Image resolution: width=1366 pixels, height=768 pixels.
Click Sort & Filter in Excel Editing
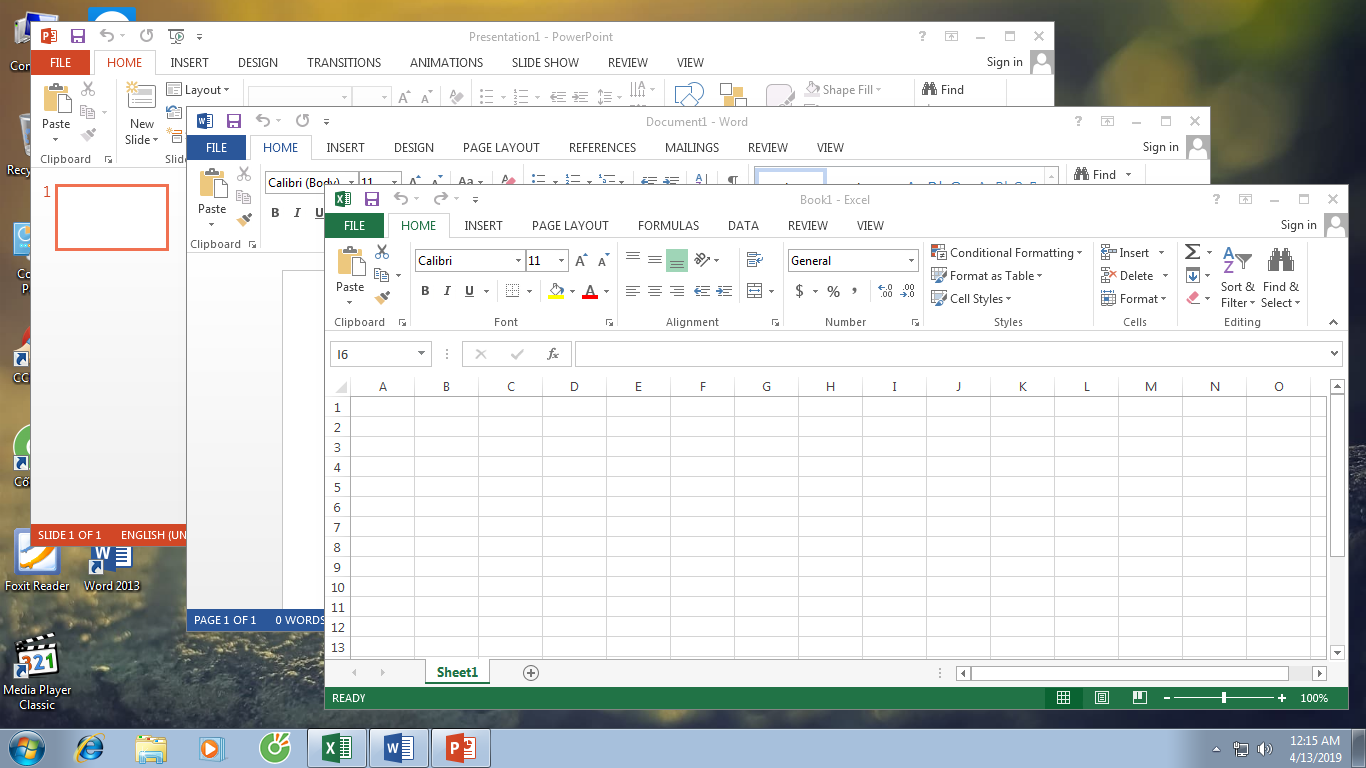click(1237, 279)
